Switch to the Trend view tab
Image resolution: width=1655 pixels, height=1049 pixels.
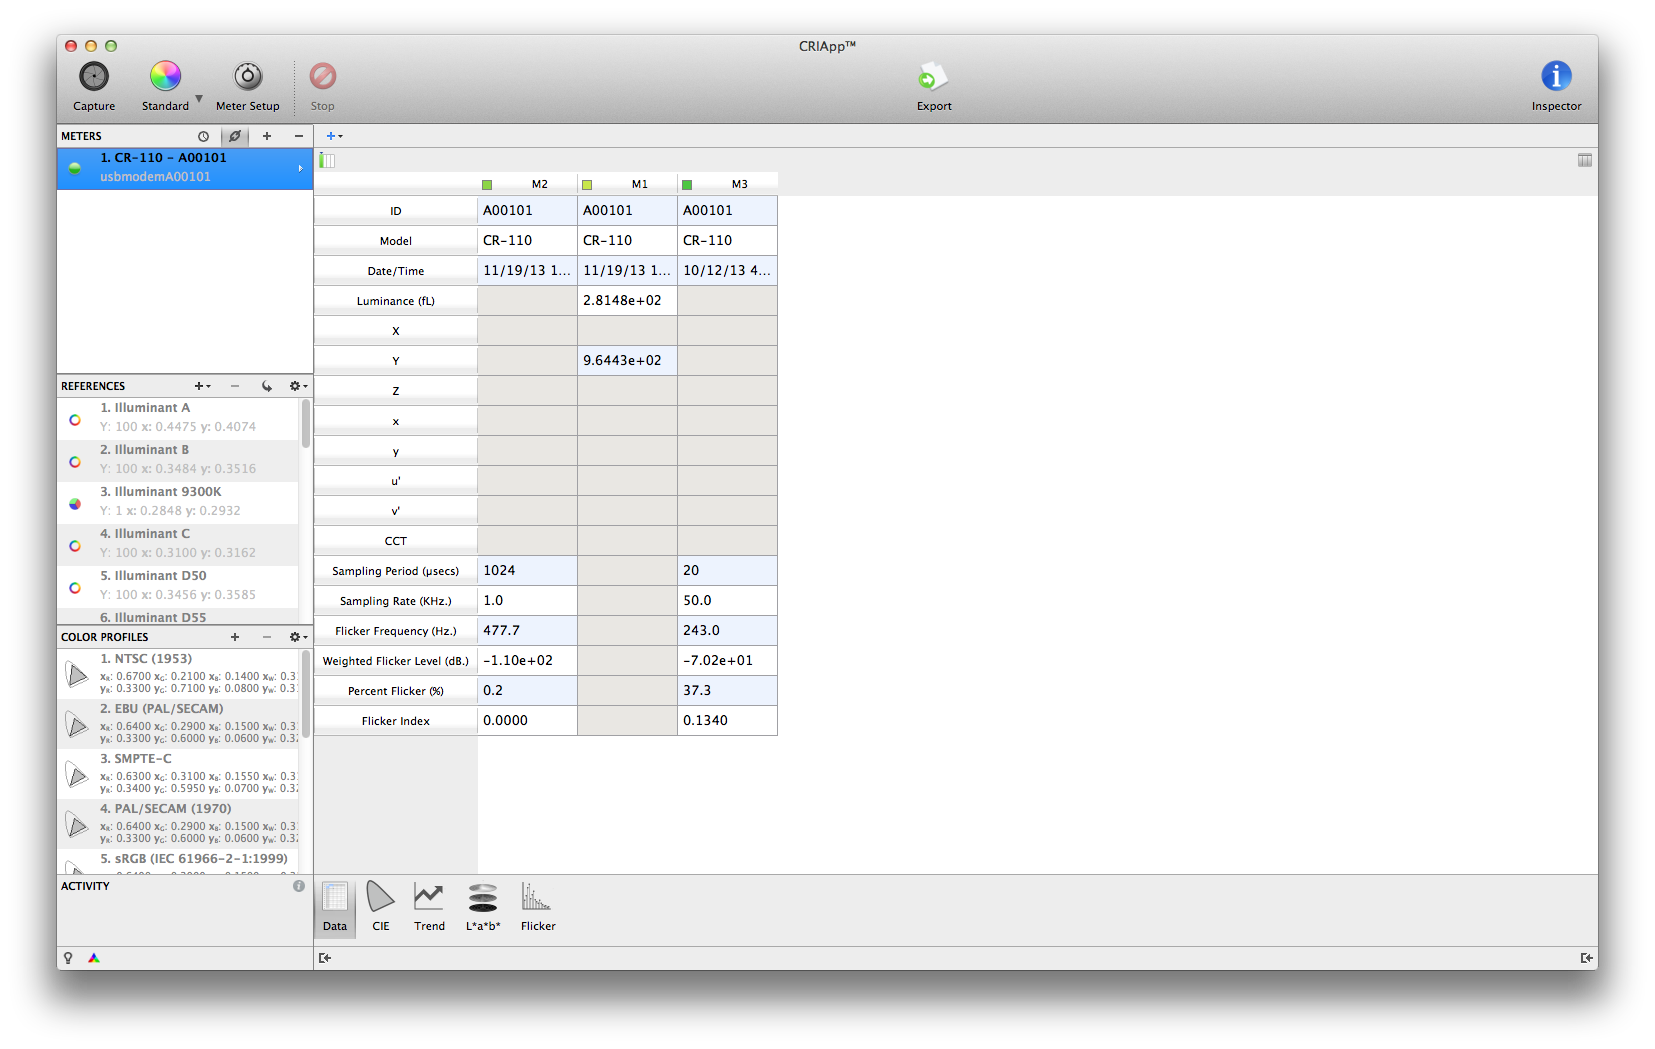point(429,907)
